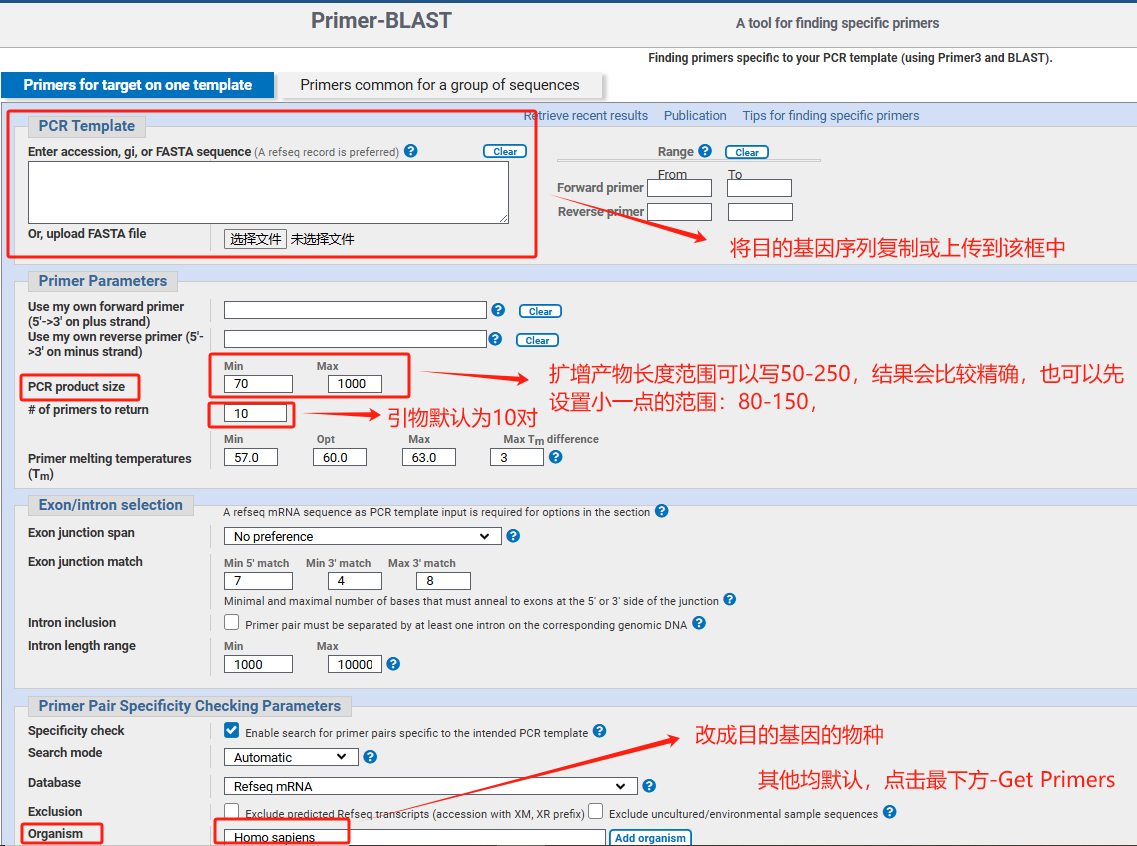The width and height of the screenshot is (1137, 846).
Task: Show help for Exclusion options
Action: [890, 812]
